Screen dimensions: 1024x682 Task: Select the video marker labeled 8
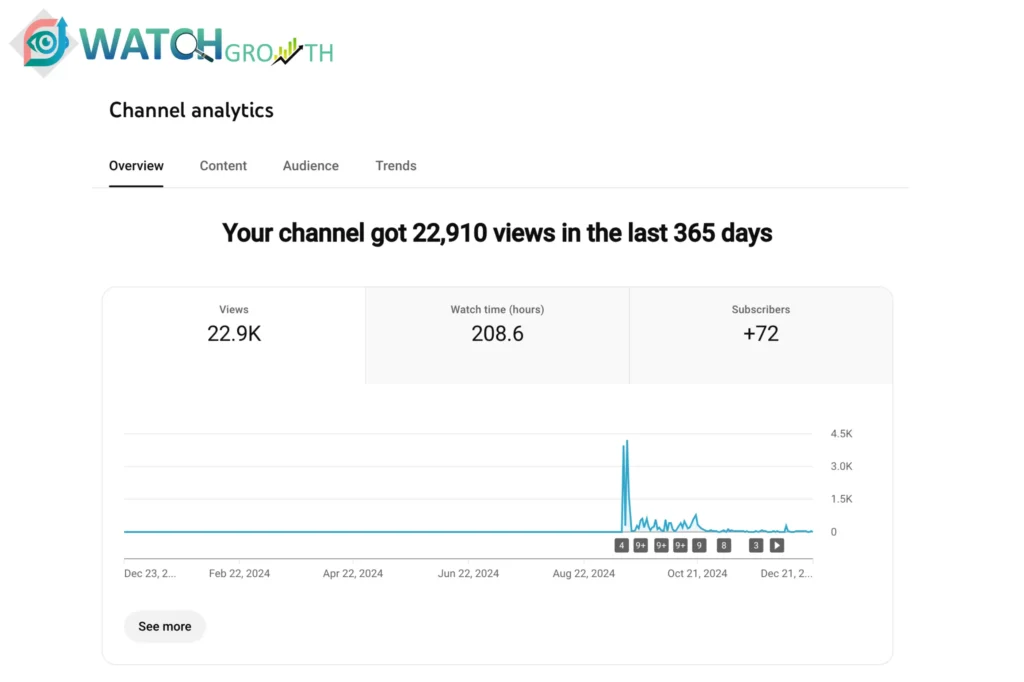[724, 545]
